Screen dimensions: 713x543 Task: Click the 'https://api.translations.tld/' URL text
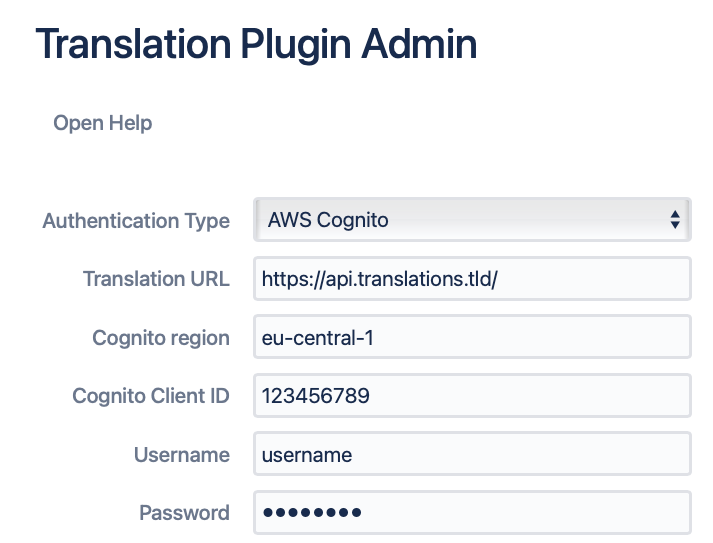[x=379, y=279]
